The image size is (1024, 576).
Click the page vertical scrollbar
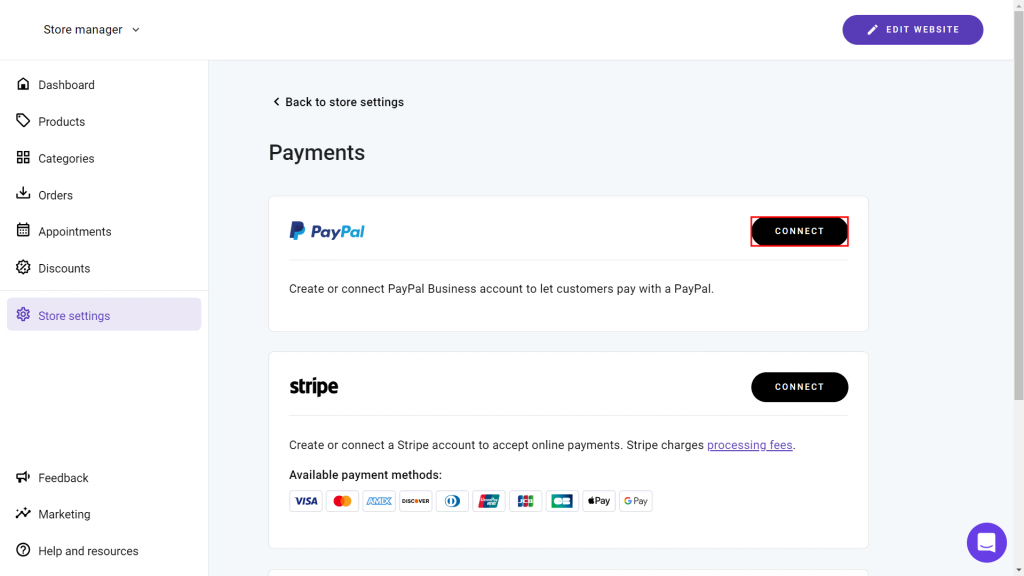pos(1017,200)
